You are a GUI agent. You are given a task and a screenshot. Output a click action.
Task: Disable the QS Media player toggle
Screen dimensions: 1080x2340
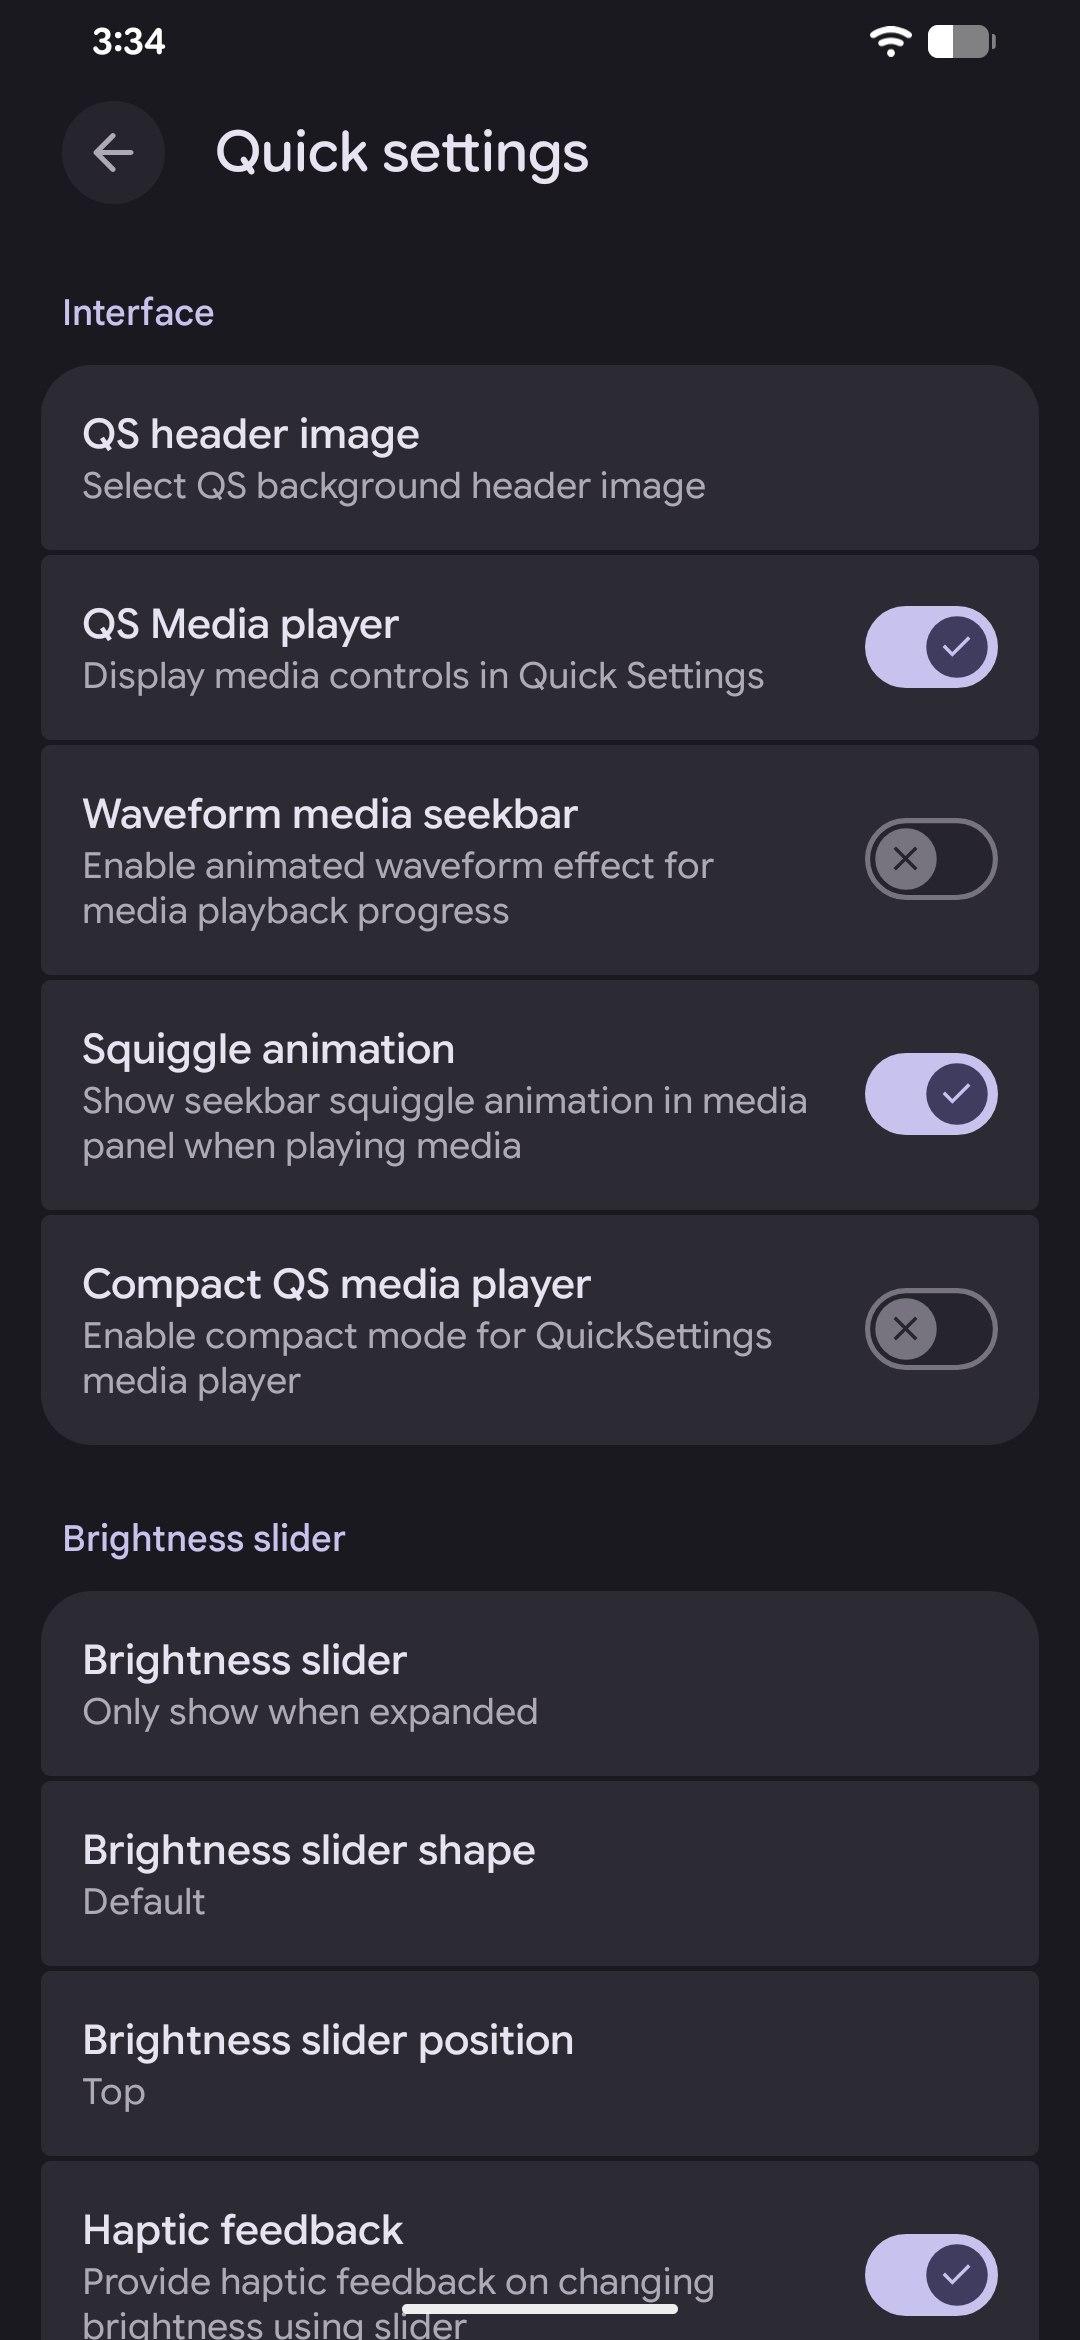tap(930, 647)
